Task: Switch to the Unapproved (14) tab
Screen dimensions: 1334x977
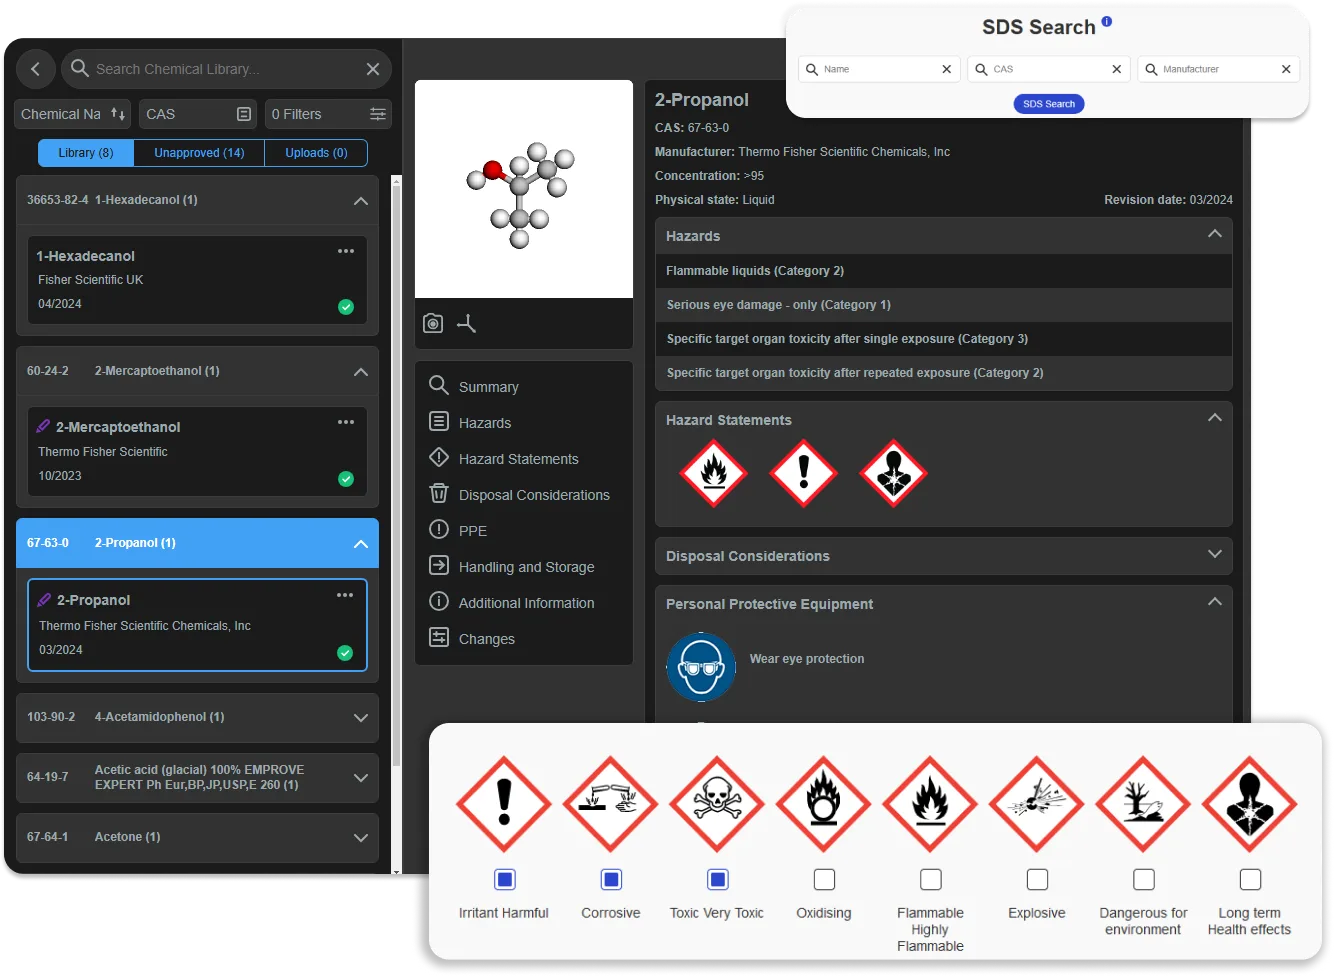Action: point(199,153)
